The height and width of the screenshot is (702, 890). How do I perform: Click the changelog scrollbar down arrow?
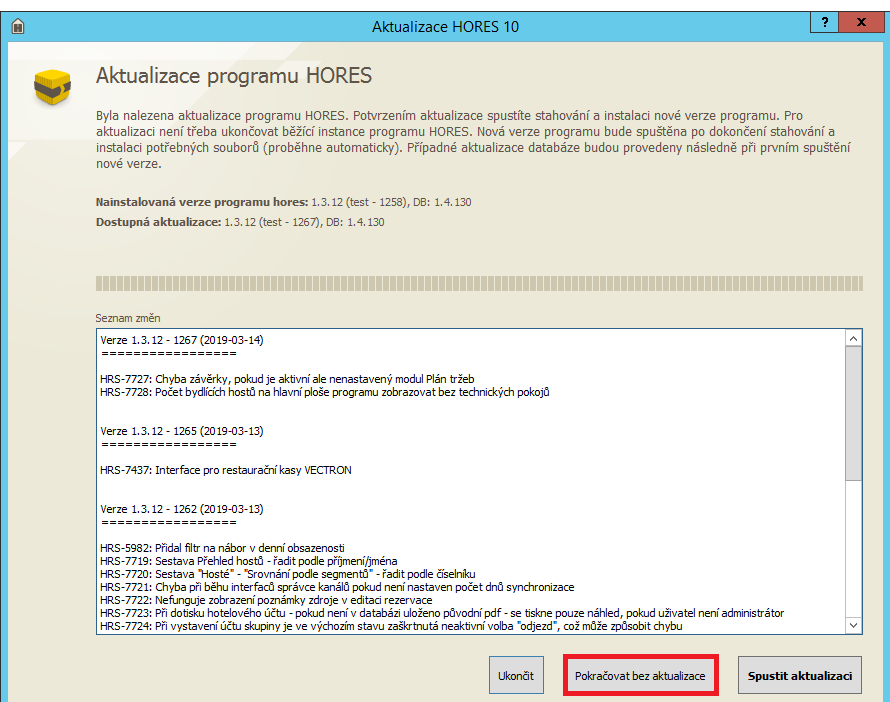pos(853,625)
